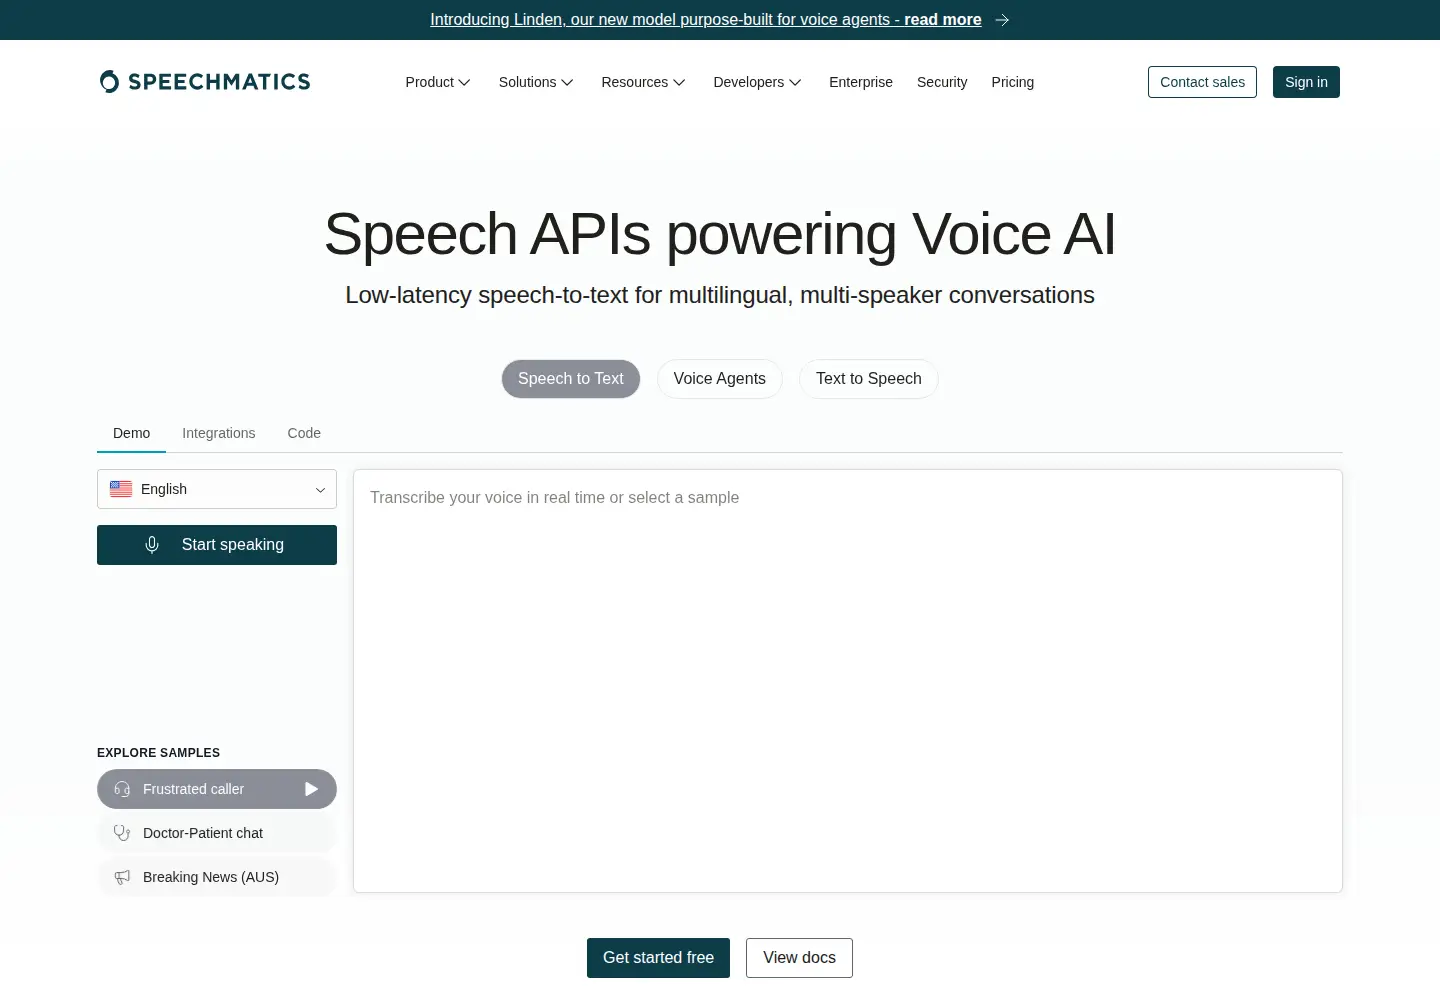
Task: Go to Pricing
Action: coord(1013,82)
